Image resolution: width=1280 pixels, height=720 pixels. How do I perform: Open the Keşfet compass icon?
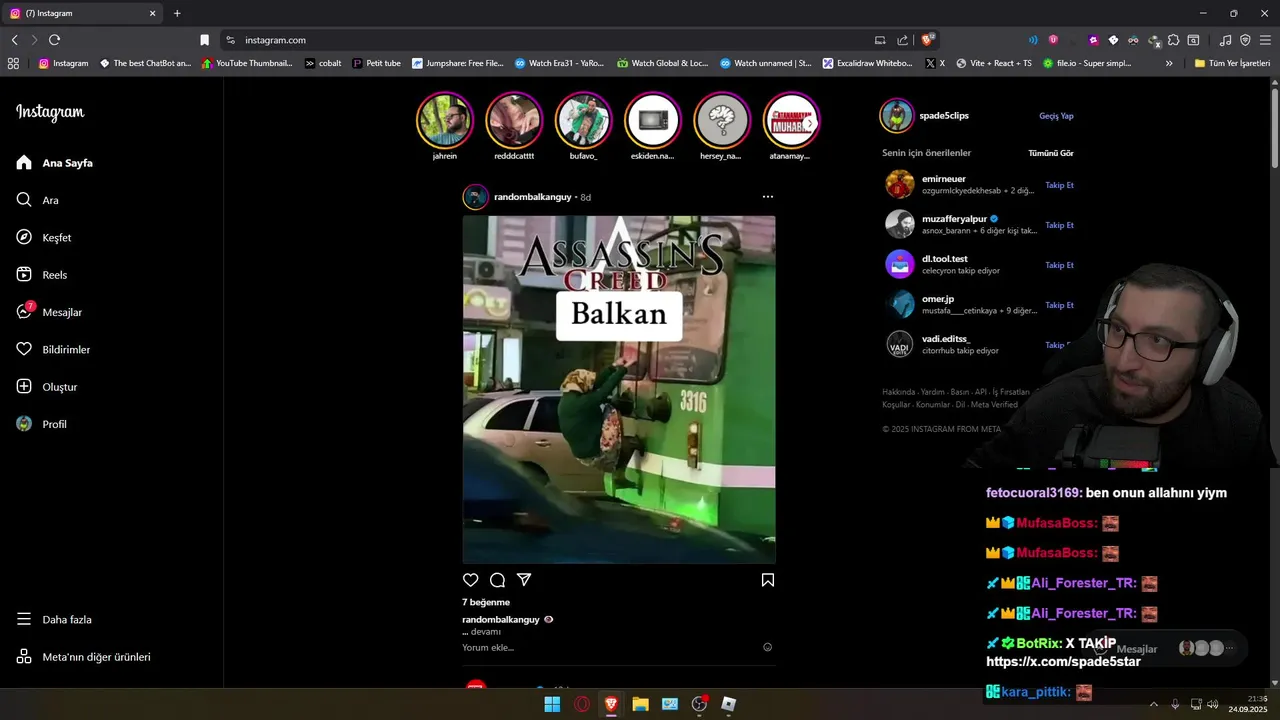(x=24, y=237)
